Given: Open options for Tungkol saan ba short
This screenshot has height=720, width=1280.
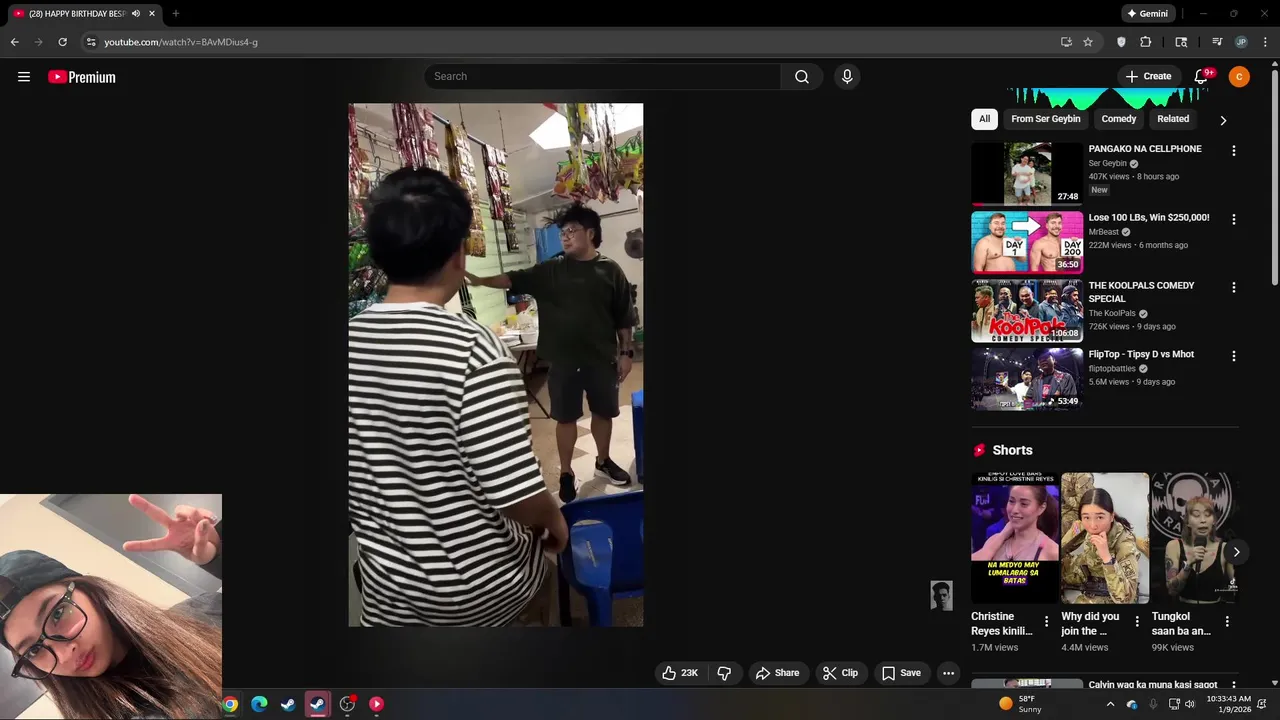Looking at the screenshot, I should (x=1227, y=621).
